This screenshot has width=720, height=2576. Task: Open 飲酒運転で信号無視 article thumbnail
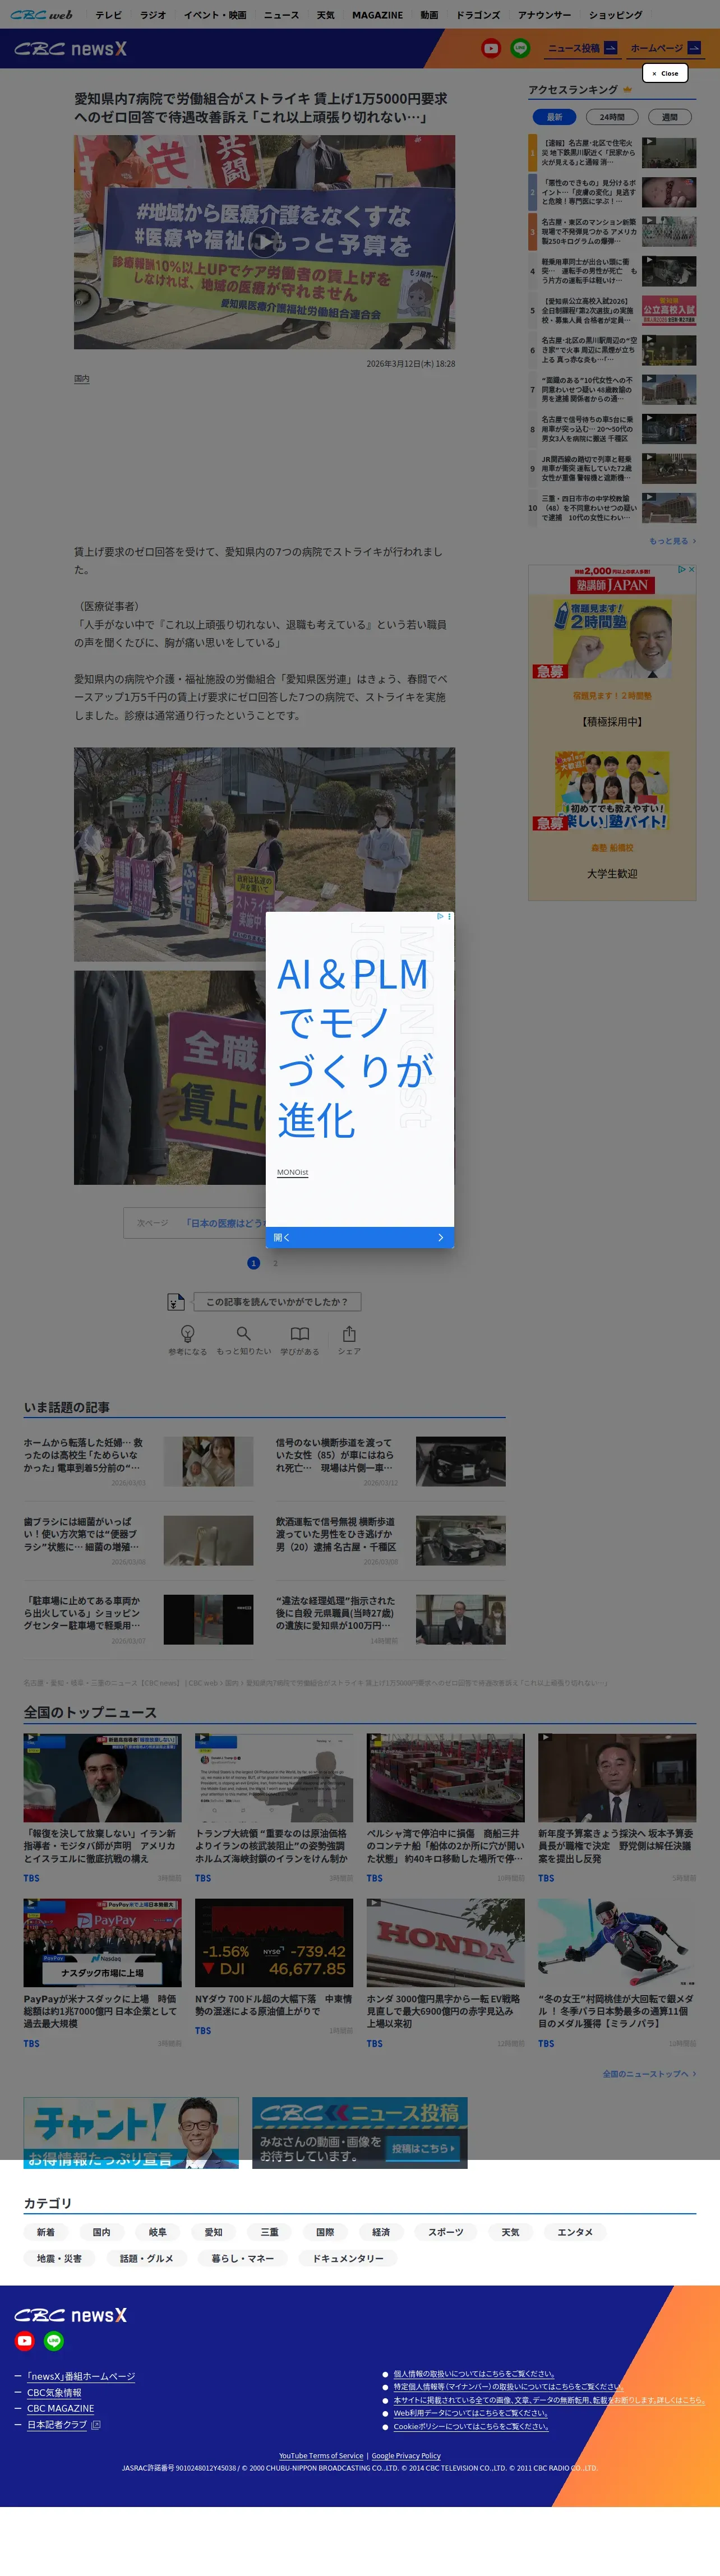point(461,1540)
